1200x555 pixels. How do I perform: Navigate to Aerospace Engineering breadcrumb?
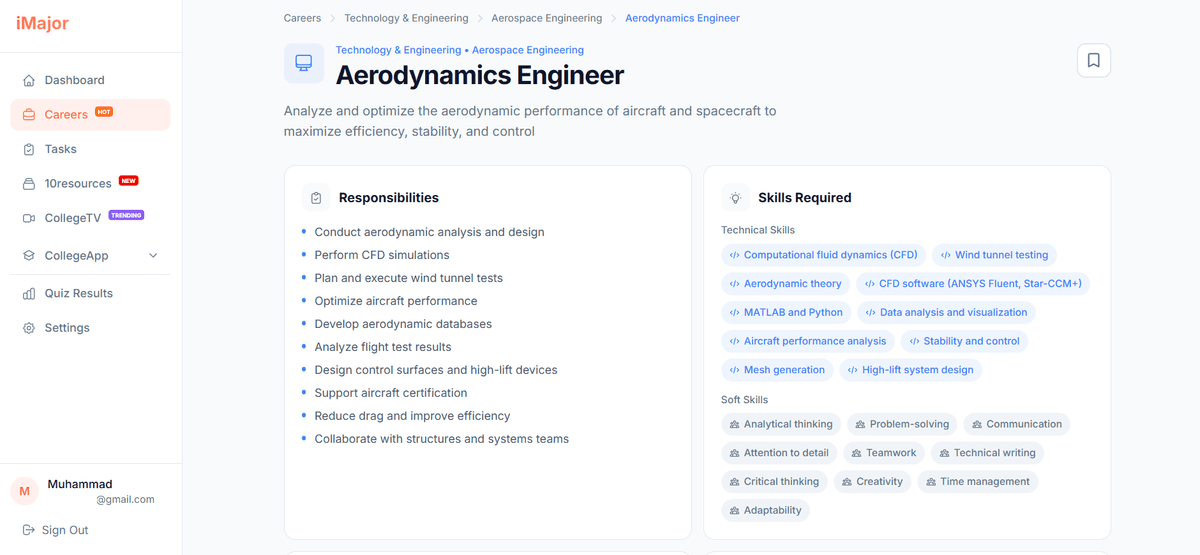click(546, 18)
